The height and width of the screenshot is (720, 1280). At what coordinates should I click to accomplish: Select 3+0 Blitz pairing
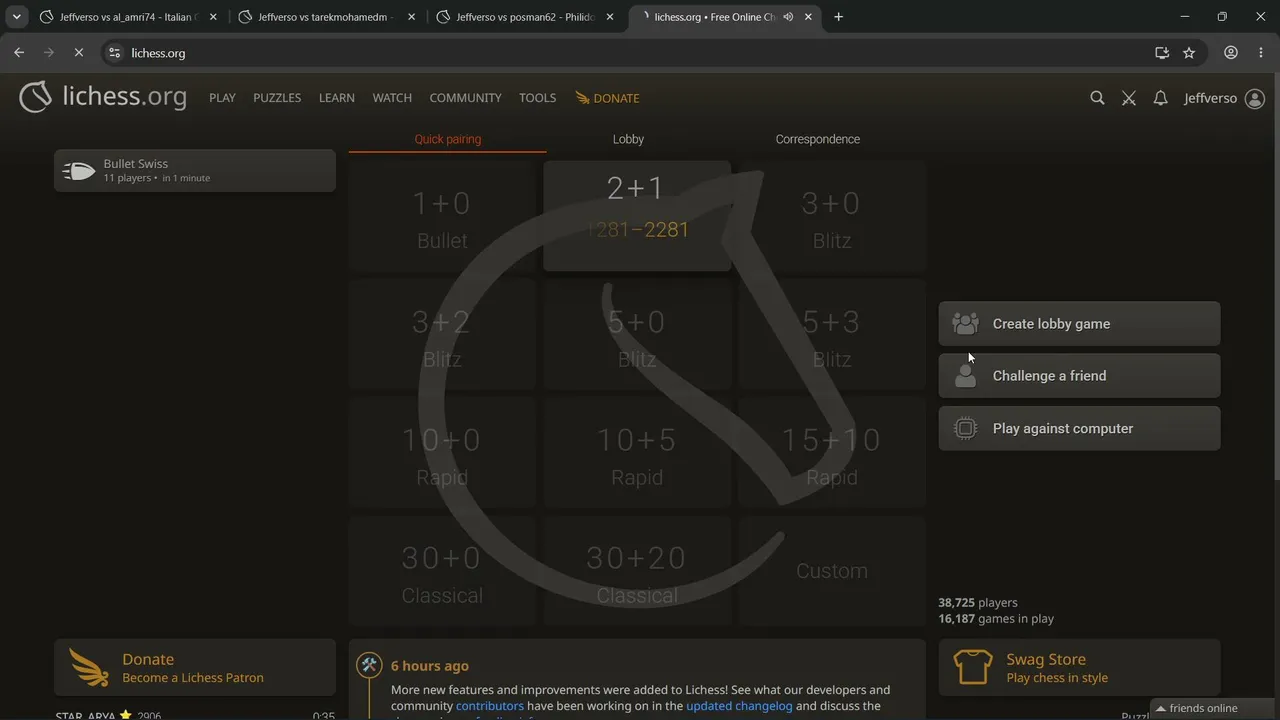832,216
